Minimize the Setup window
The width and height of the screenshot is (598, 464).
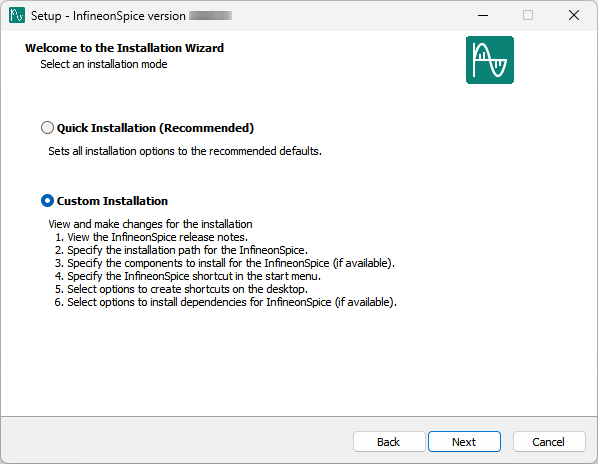click(x=483, y=15)
